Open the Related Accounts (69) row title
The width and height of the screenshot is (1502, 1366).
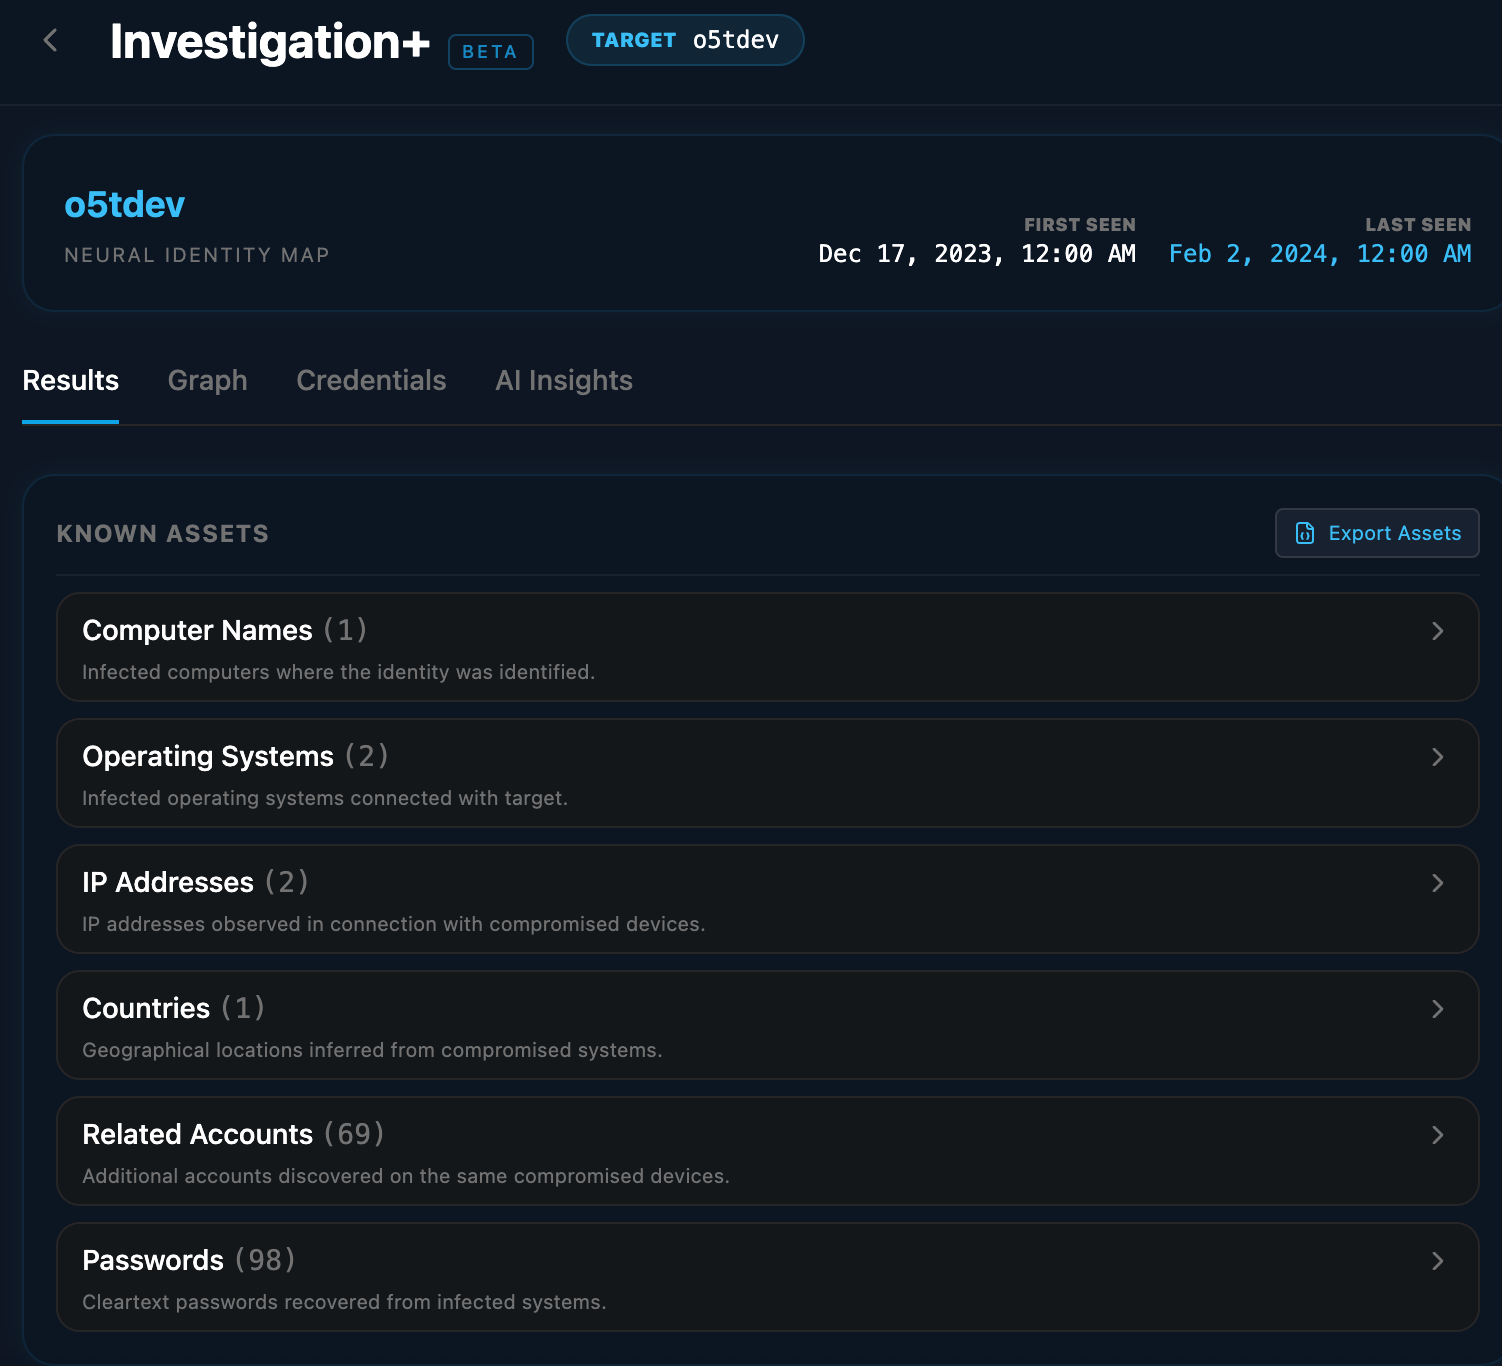point(232,1134)
